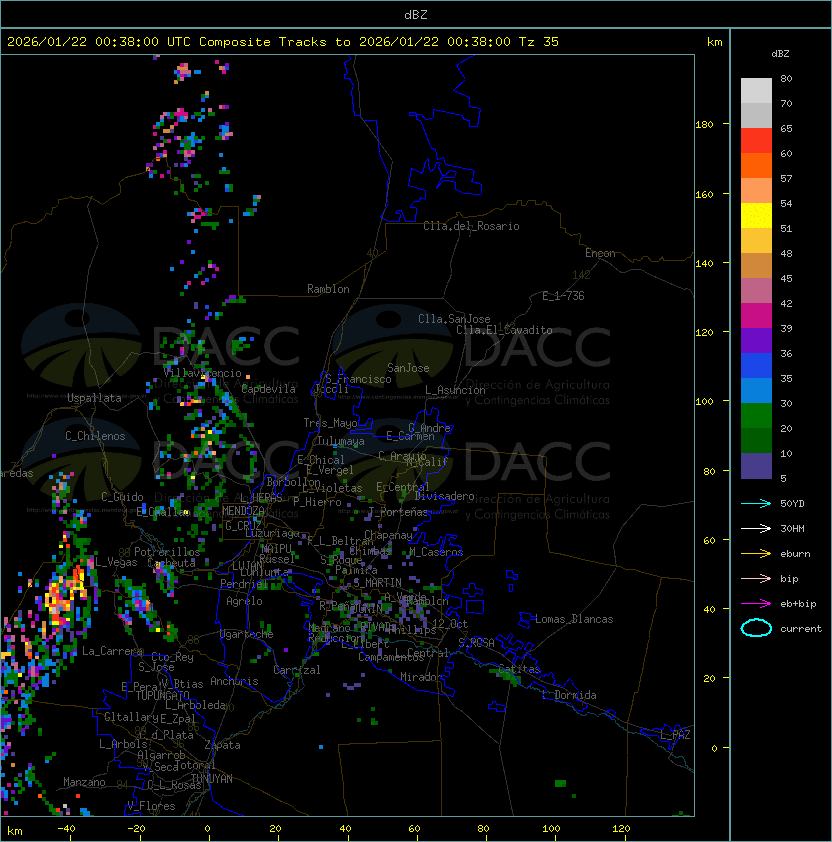Click the Zapata map label

(222, 745)
